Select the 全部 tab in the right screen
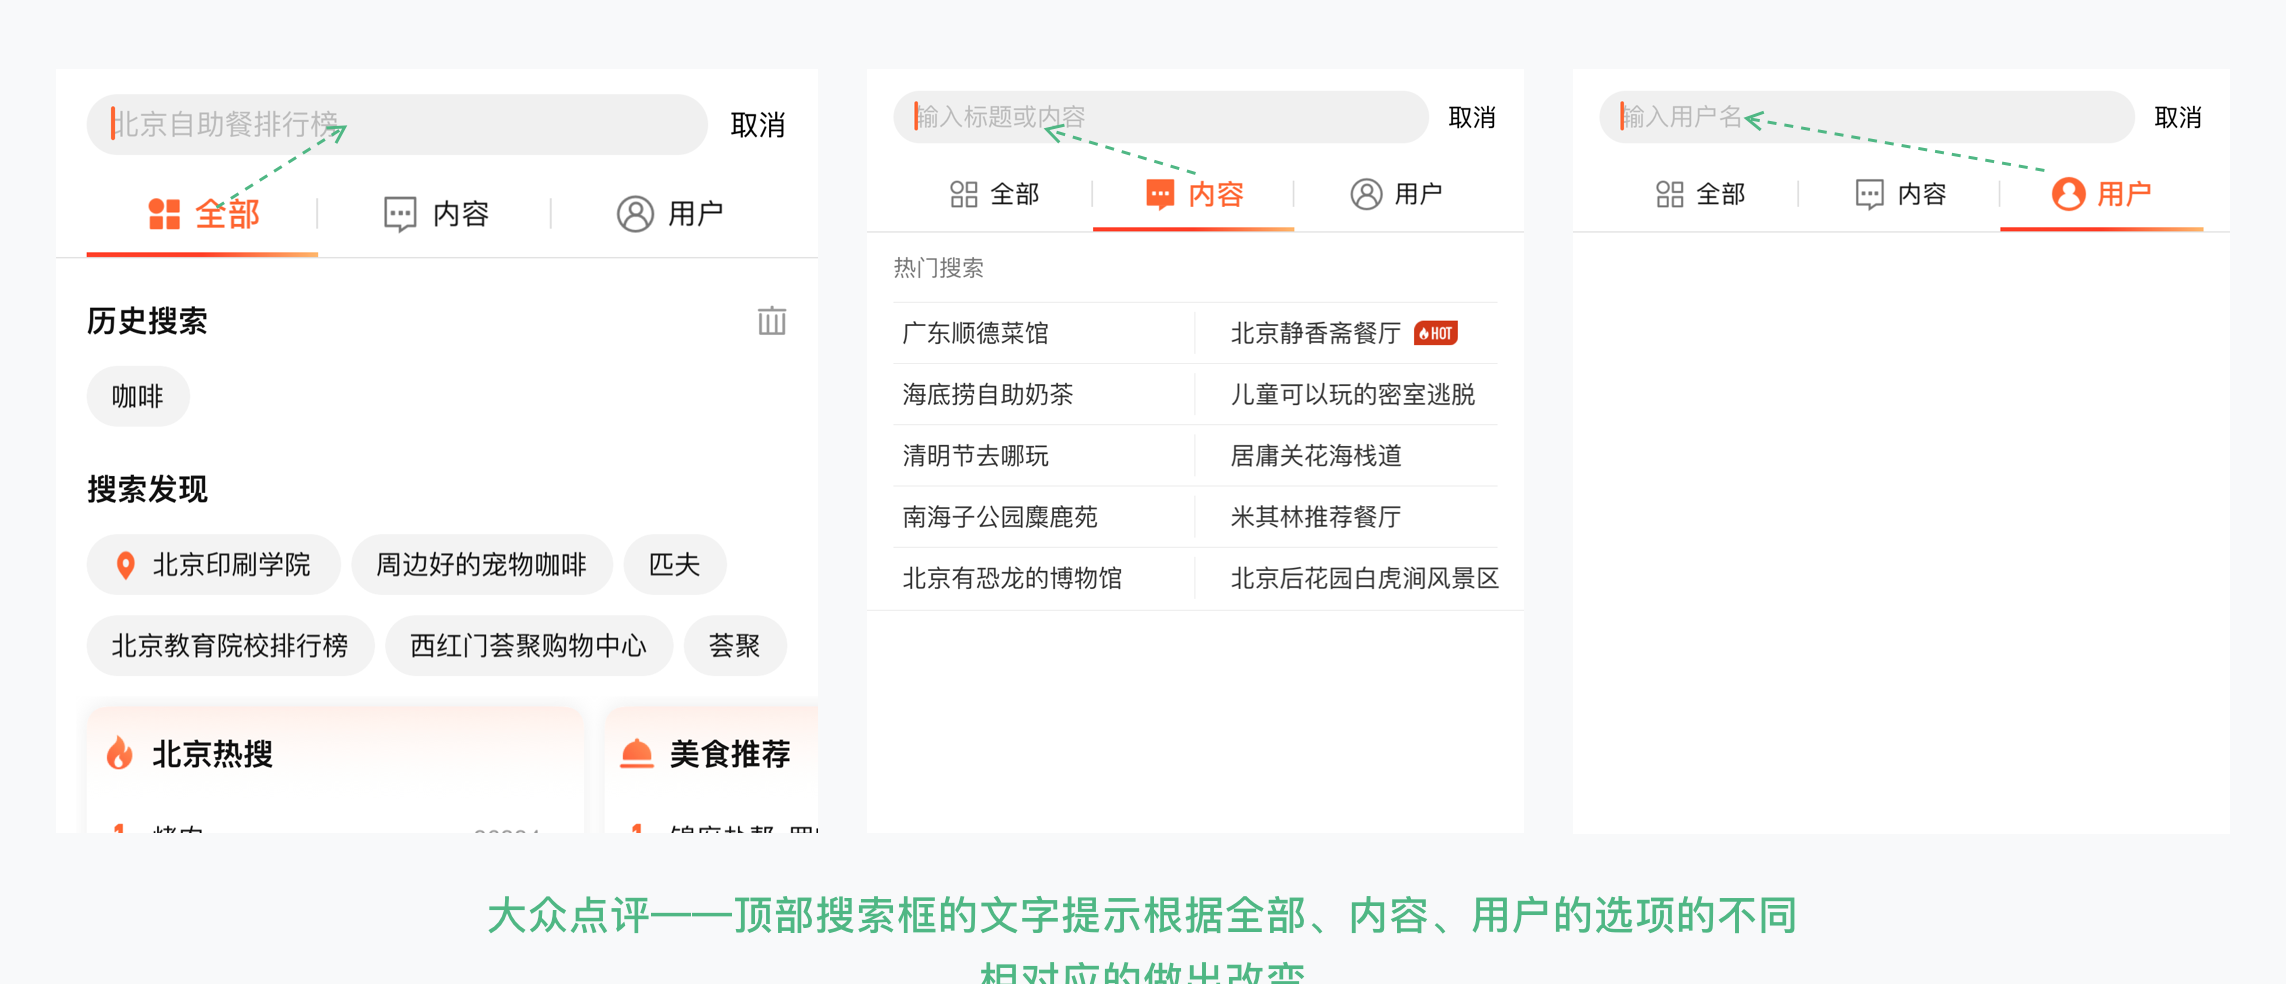This screenshot has height=984, width=2286. [1700, 194]
